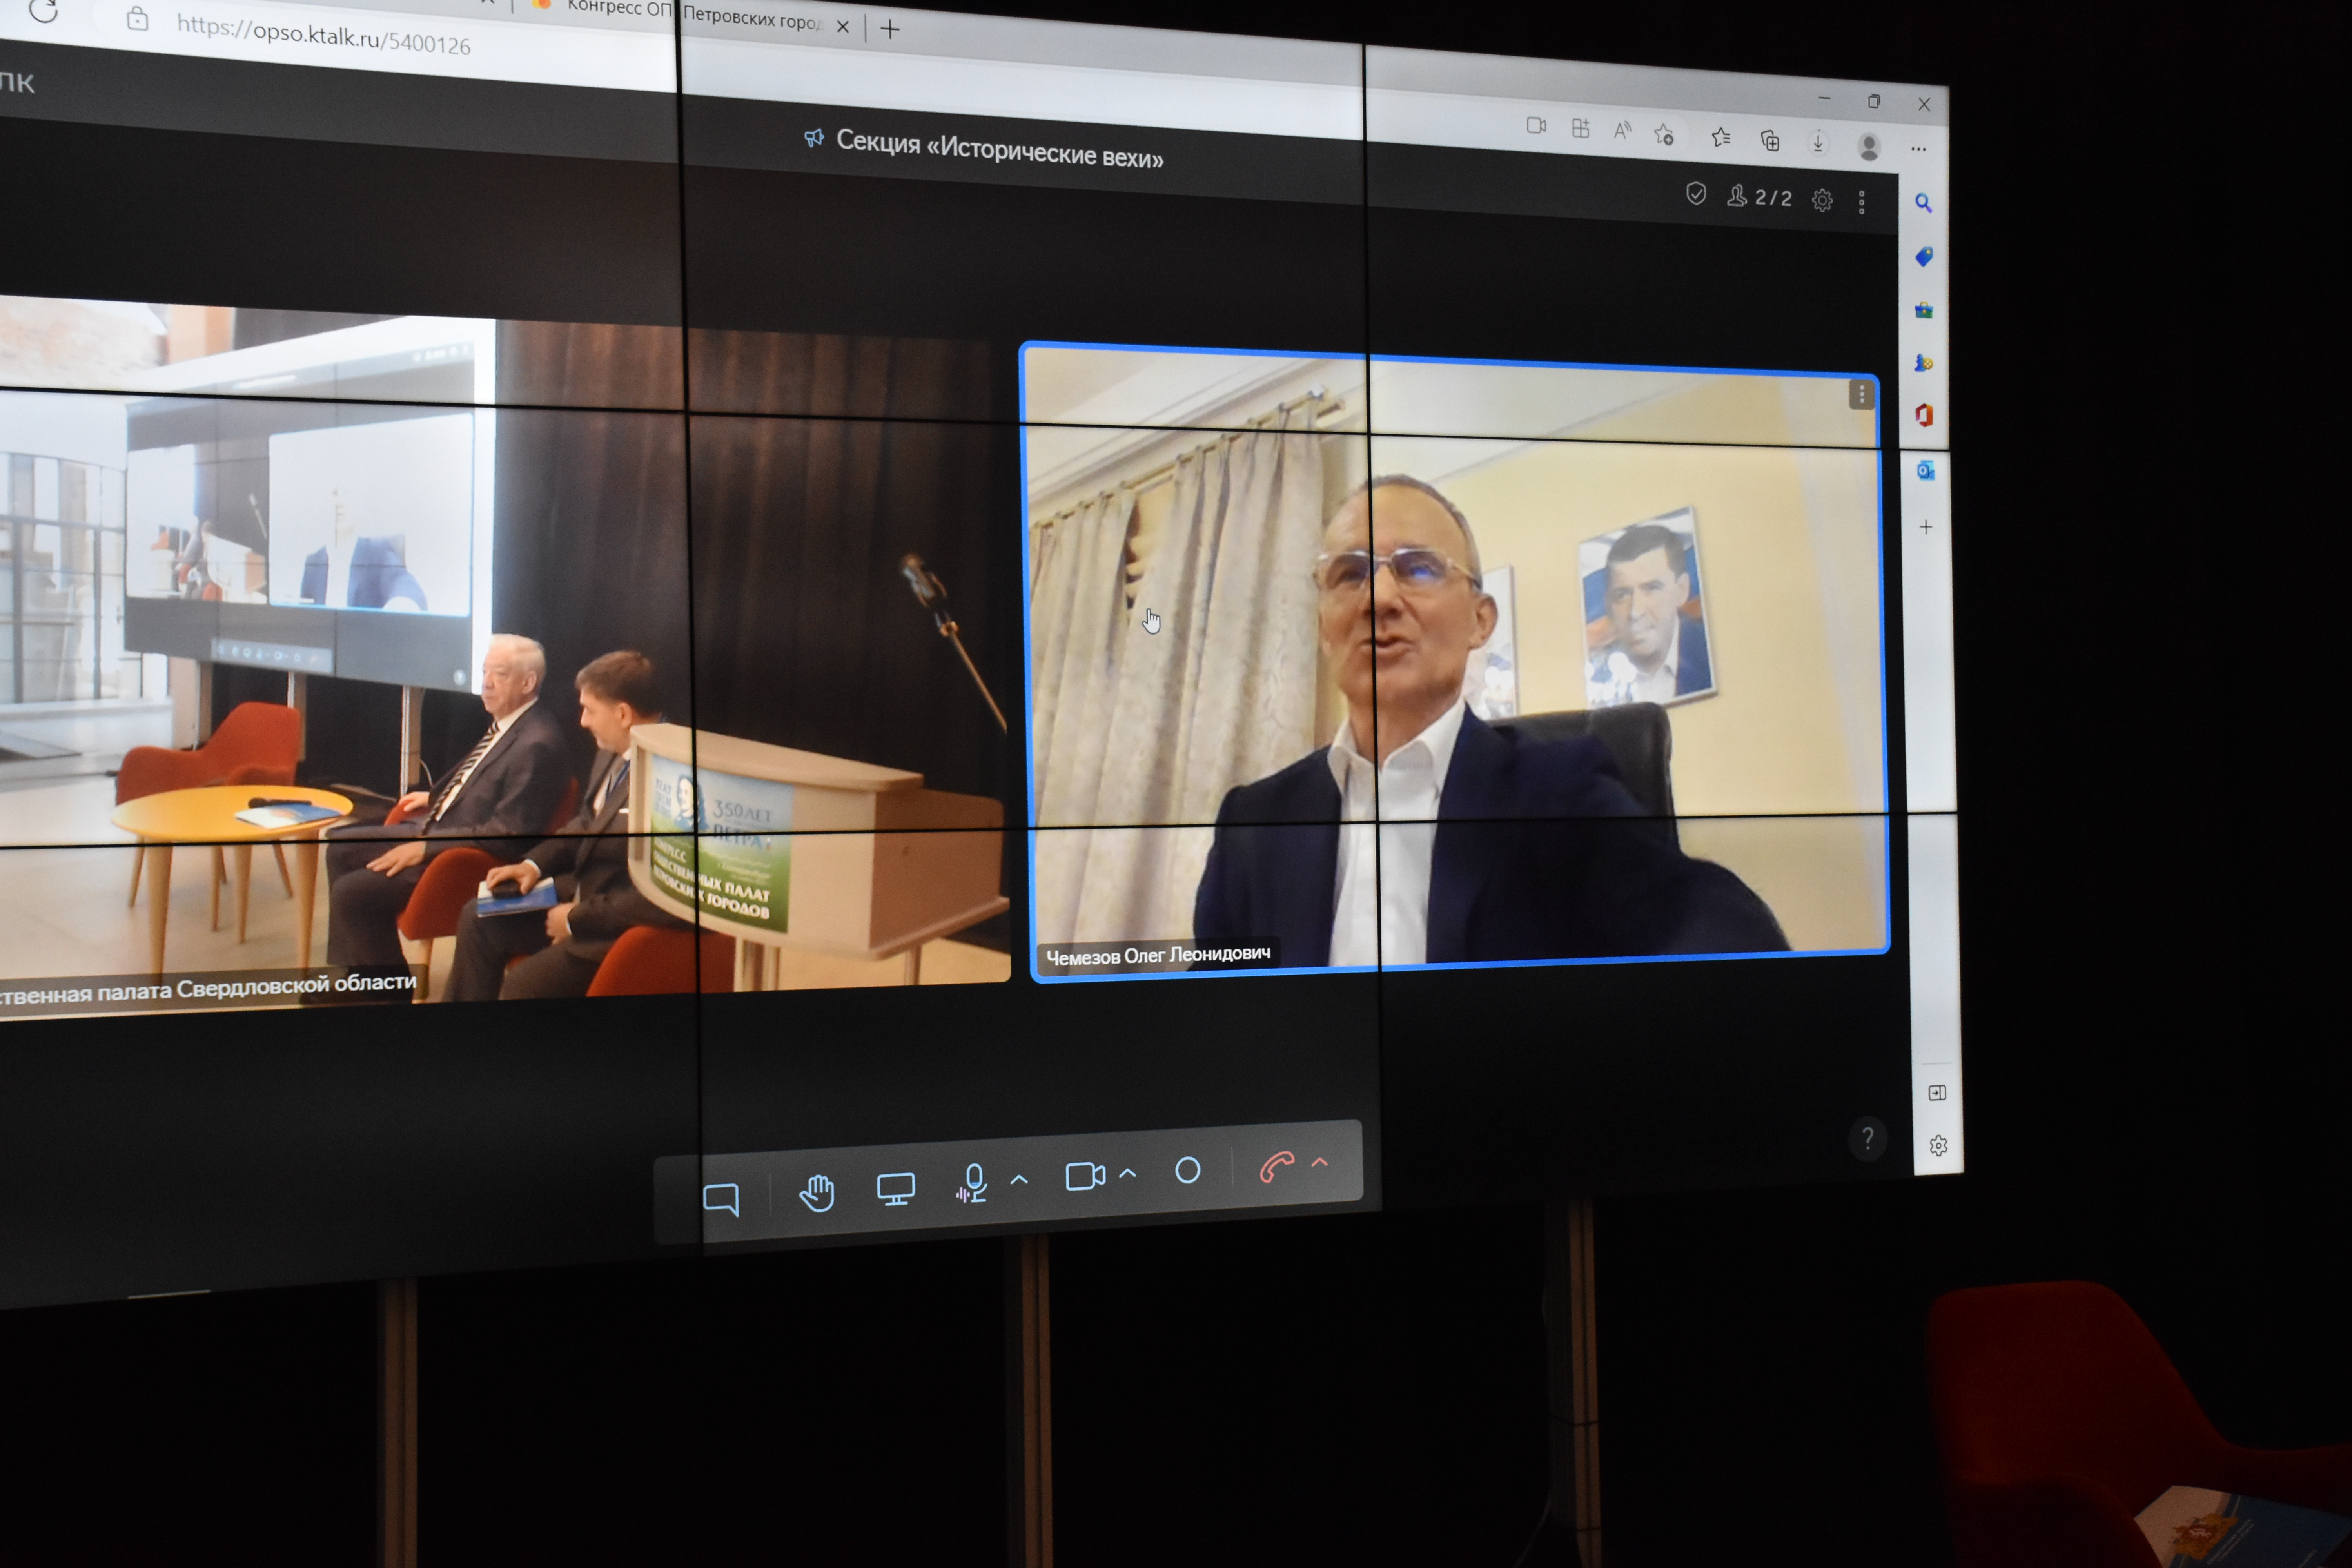Reload the page in the browser
Viewport: 2352px width, 1568px height.
43,11
